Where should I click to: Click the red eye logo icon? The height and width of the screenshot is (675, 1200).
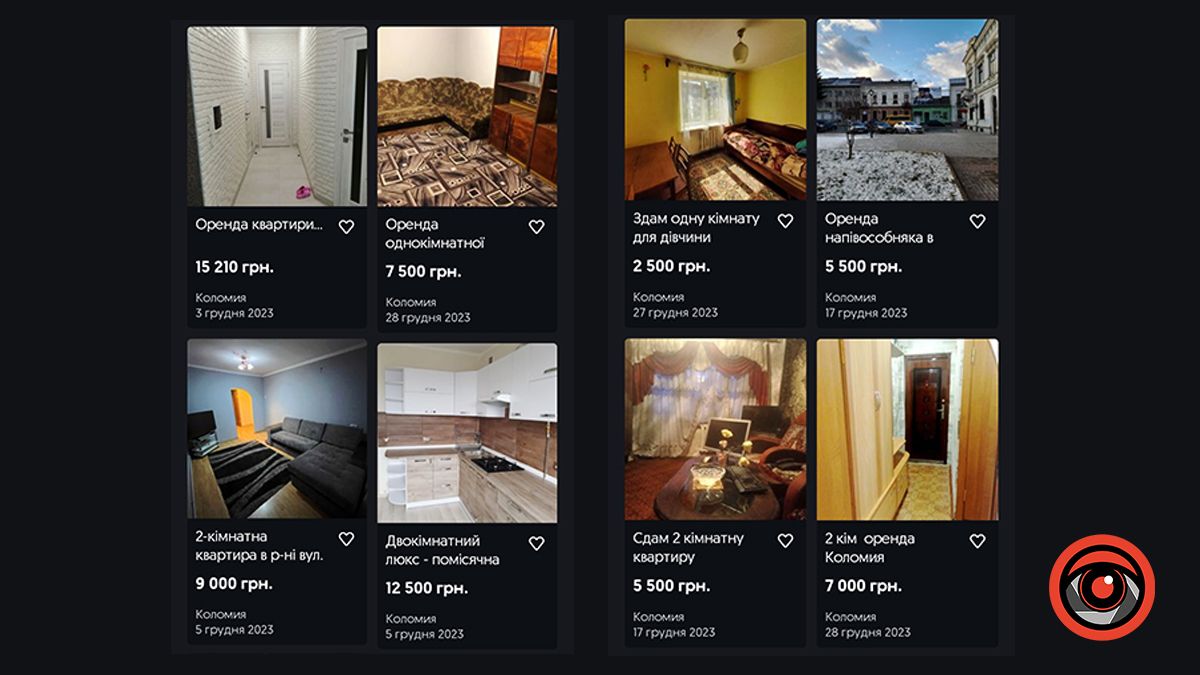(x=1102, y=587)
